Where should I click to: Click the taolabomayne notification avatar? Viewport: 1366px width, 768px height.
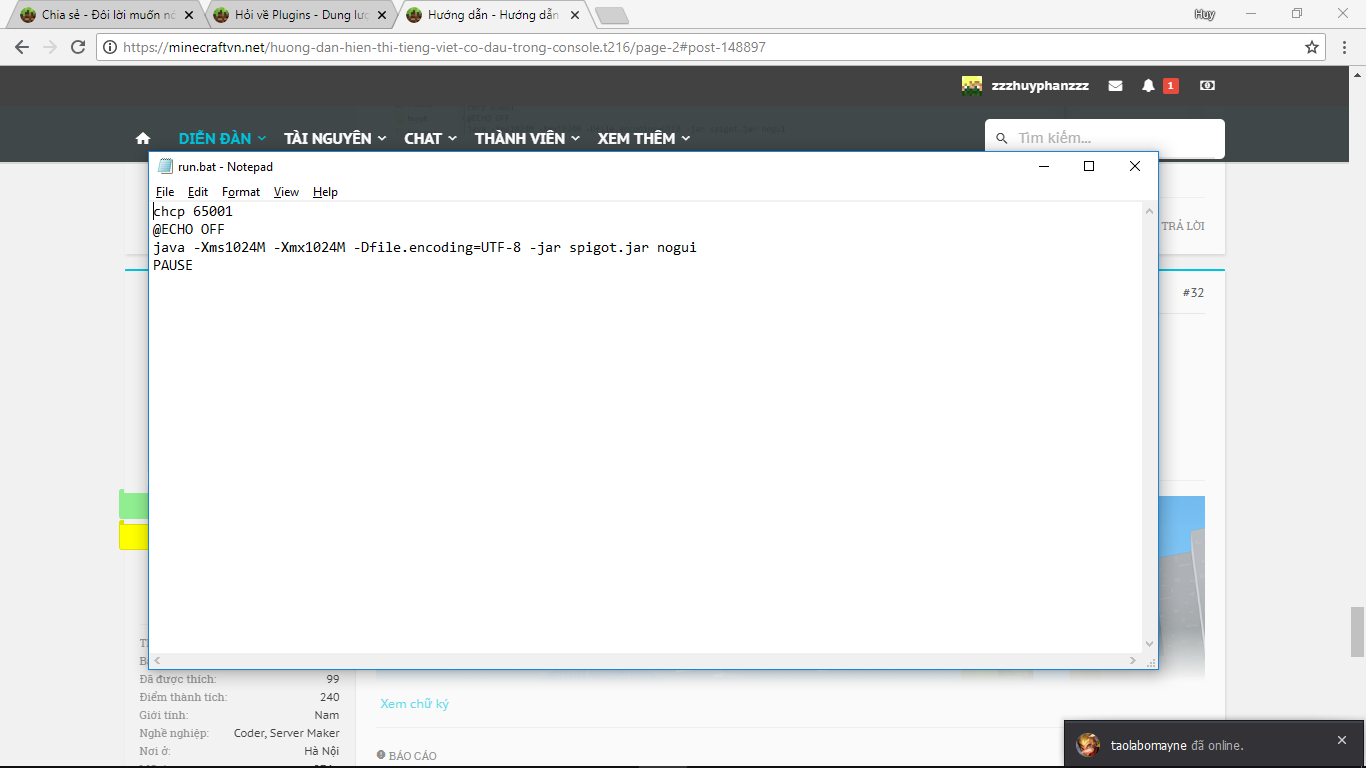point(1088,745)
